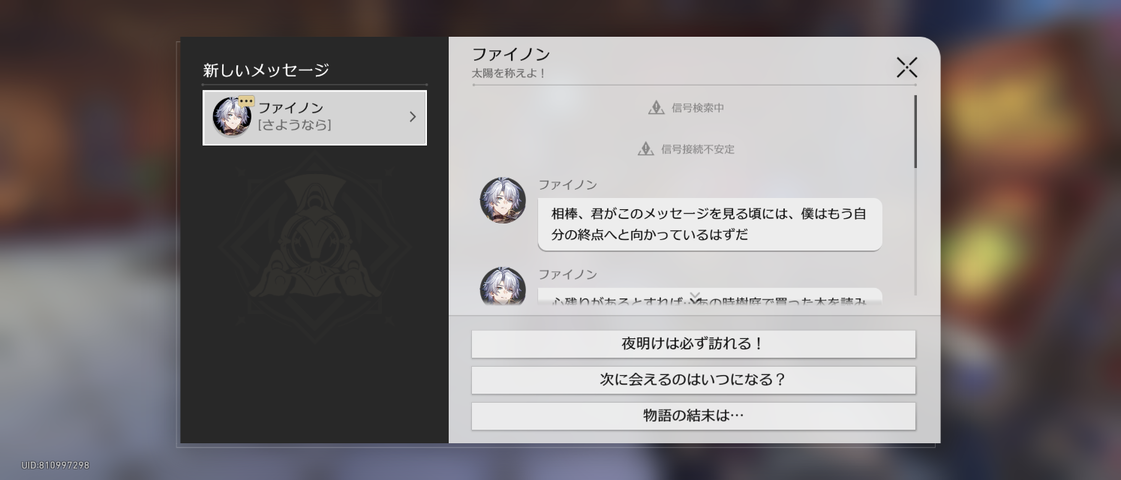The height and width of the screenshot is (480, 1121).
Task: Click ファイノン name in chat header
Action: pyautogui.click(x=510, y=54)
